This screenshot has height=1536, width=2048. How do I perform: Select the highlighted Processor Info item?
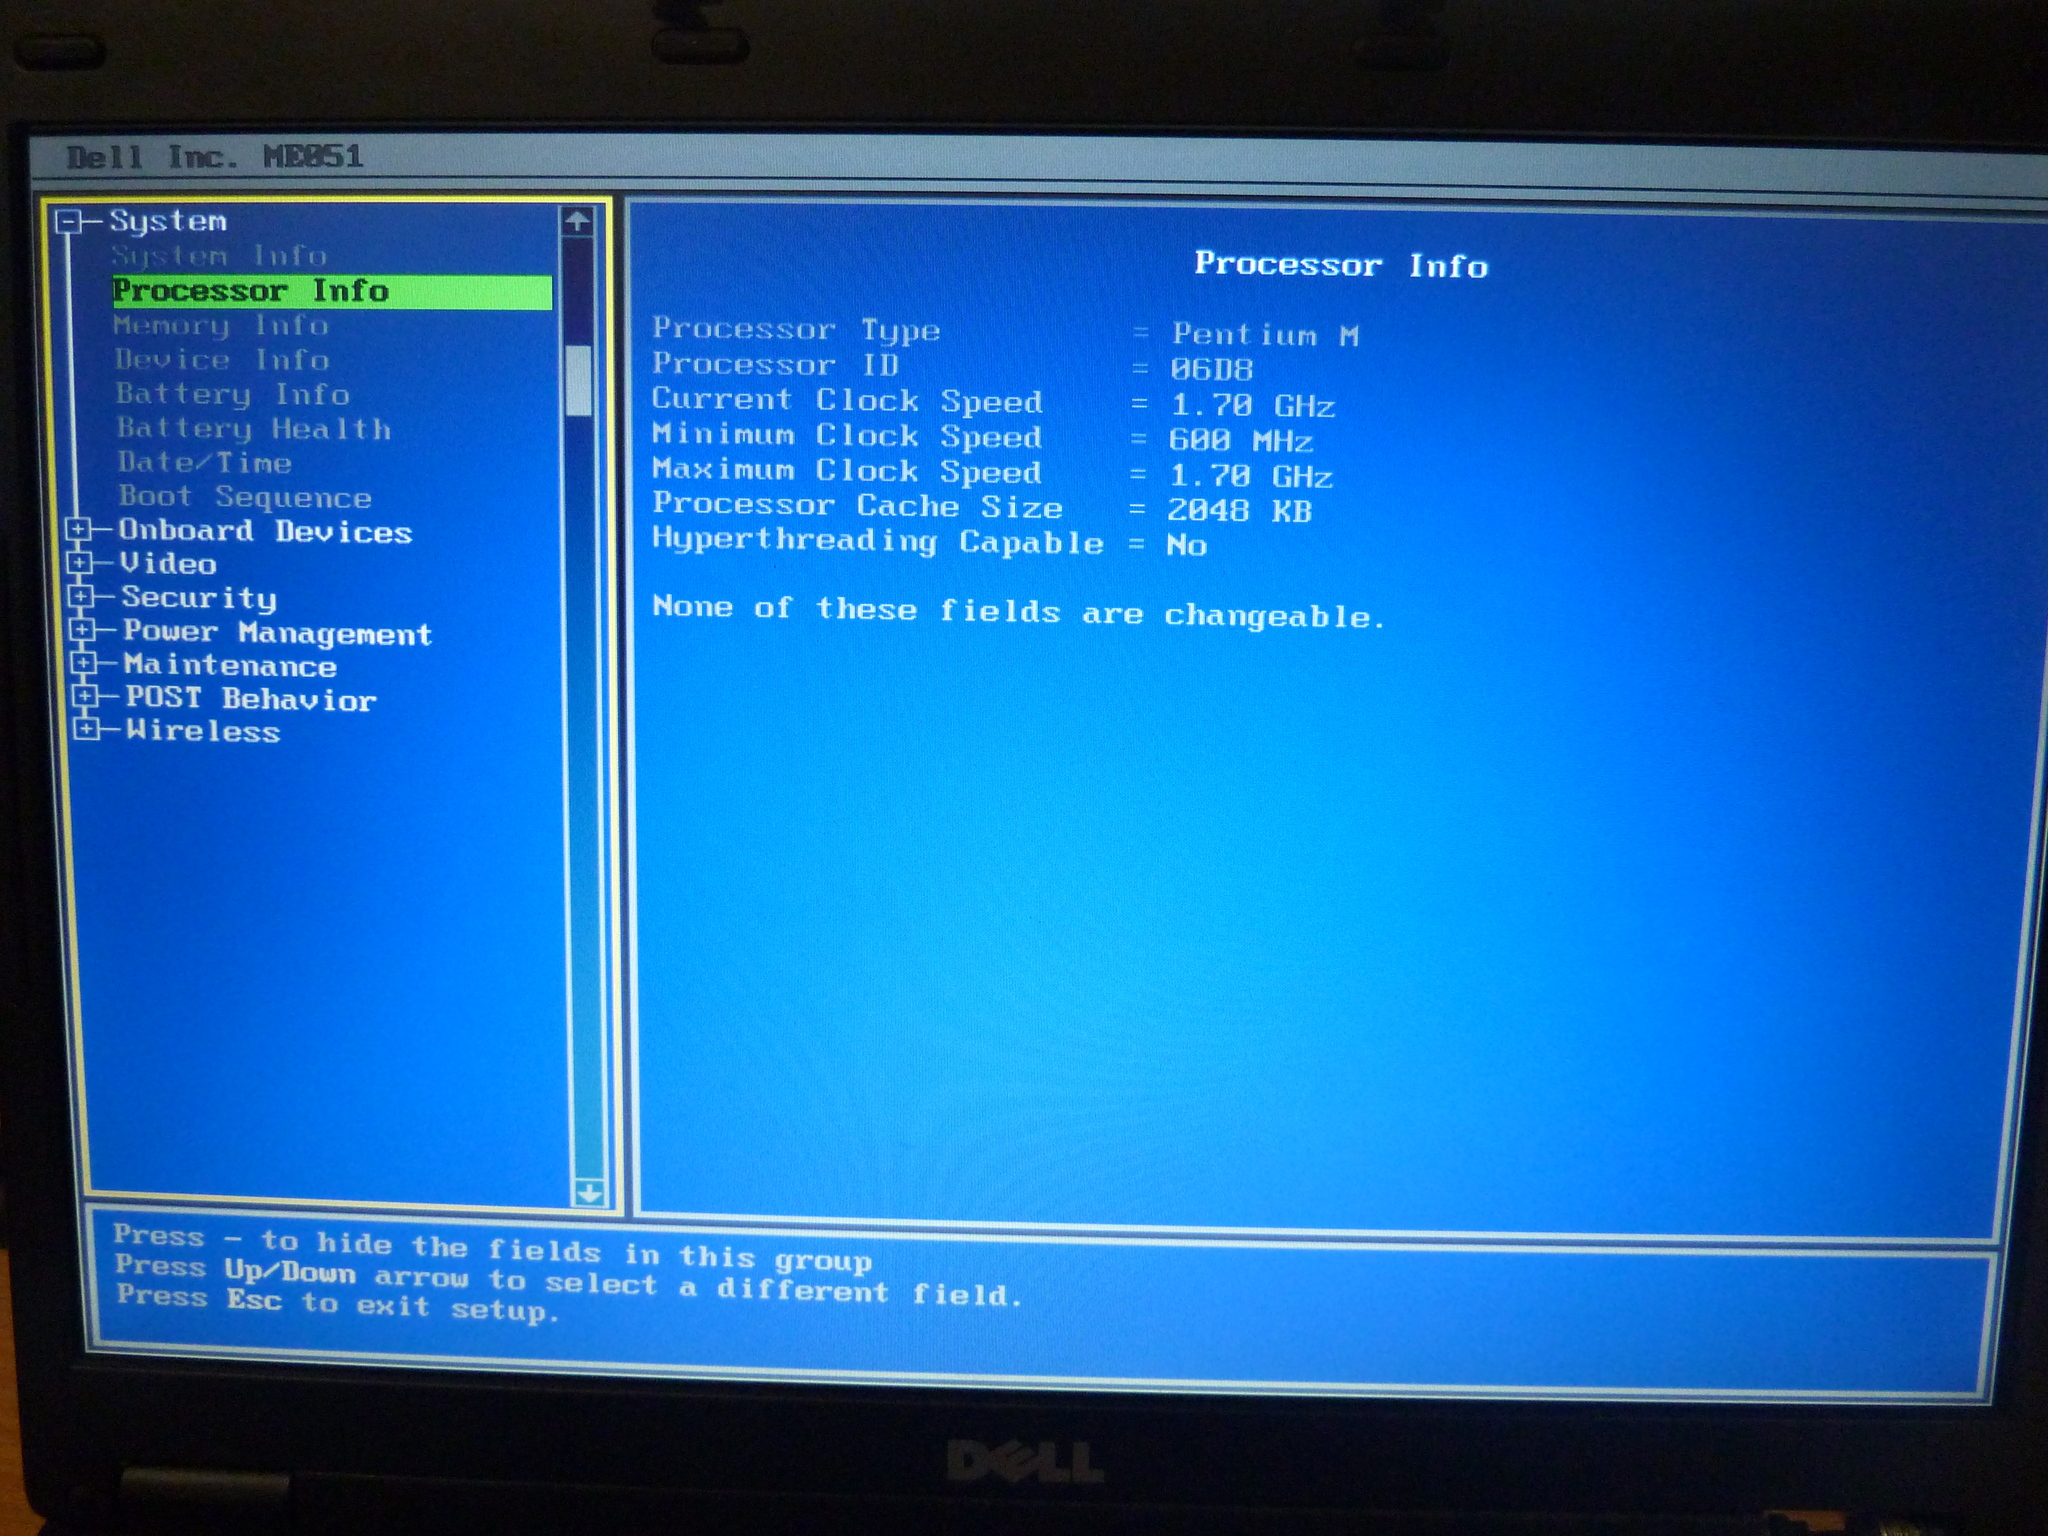pyautogui.click(x=331, y=291)
